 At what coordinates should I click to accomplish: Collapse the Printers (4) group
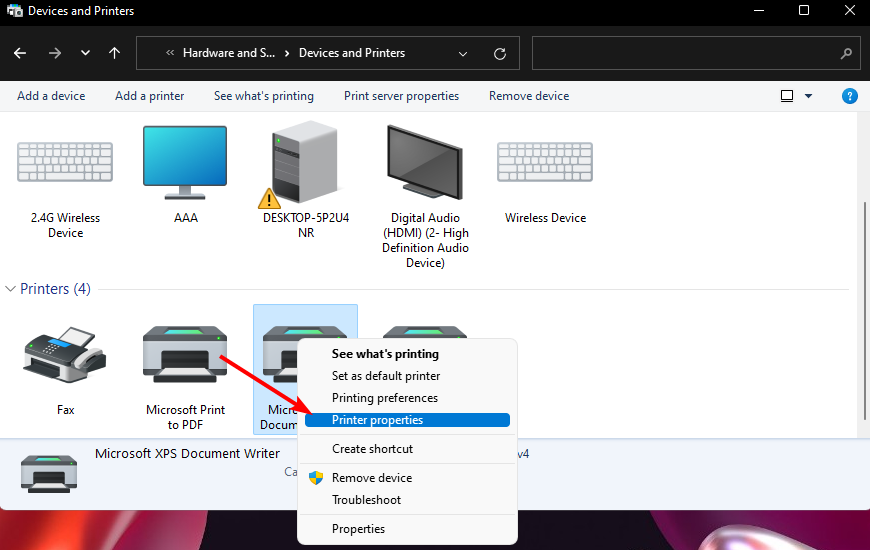coord(10,289)
